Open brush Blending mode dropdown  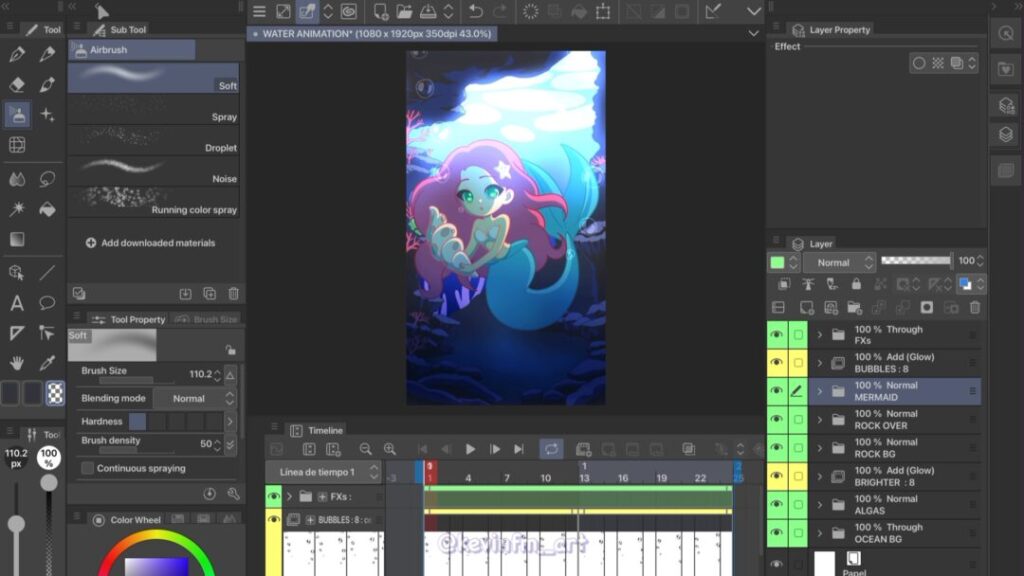click(x=194, y=398)
